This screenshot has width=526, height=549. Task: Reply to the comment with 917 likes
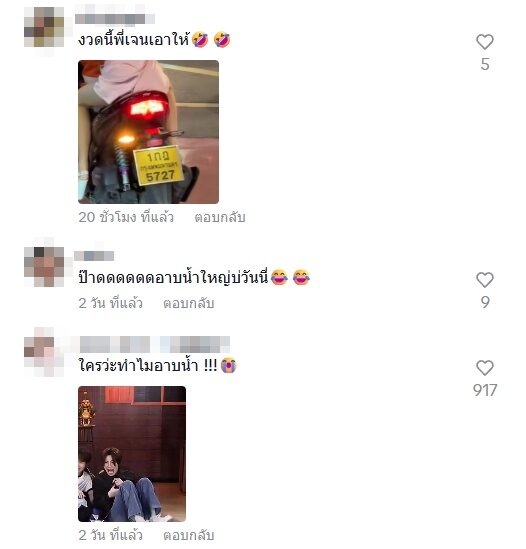[x=189, y=535]
